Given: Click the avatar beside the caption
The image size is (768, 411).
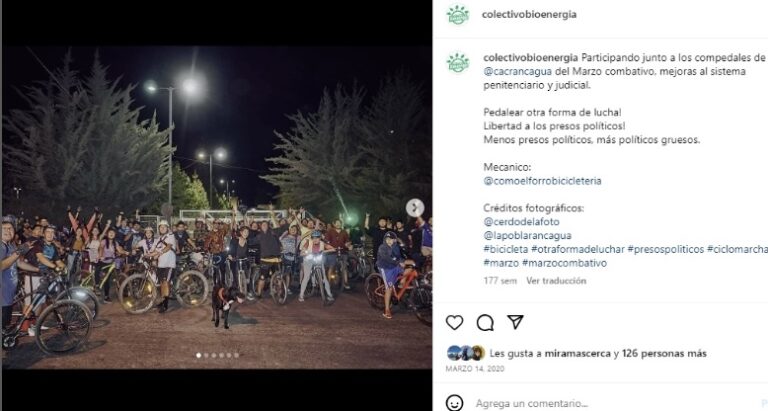Looking at the screenshot, I should point(457,63).
